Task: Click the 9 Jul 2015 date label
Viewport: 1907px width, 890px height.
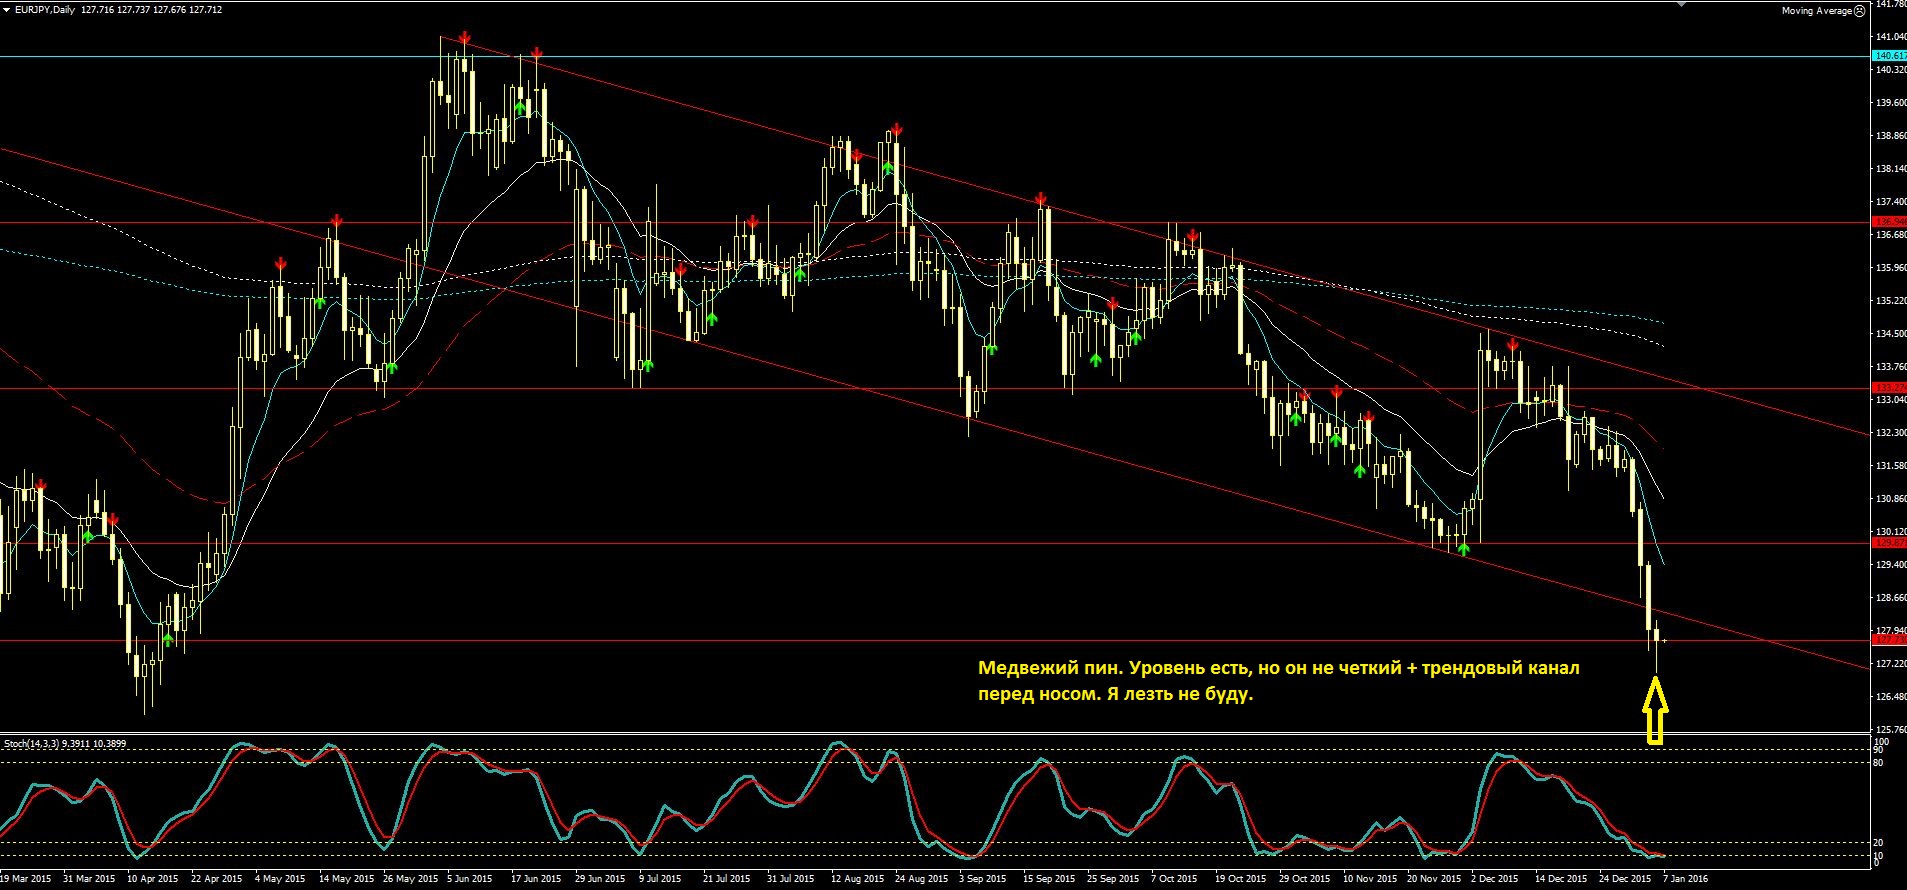Action: (x=662, y=879)
